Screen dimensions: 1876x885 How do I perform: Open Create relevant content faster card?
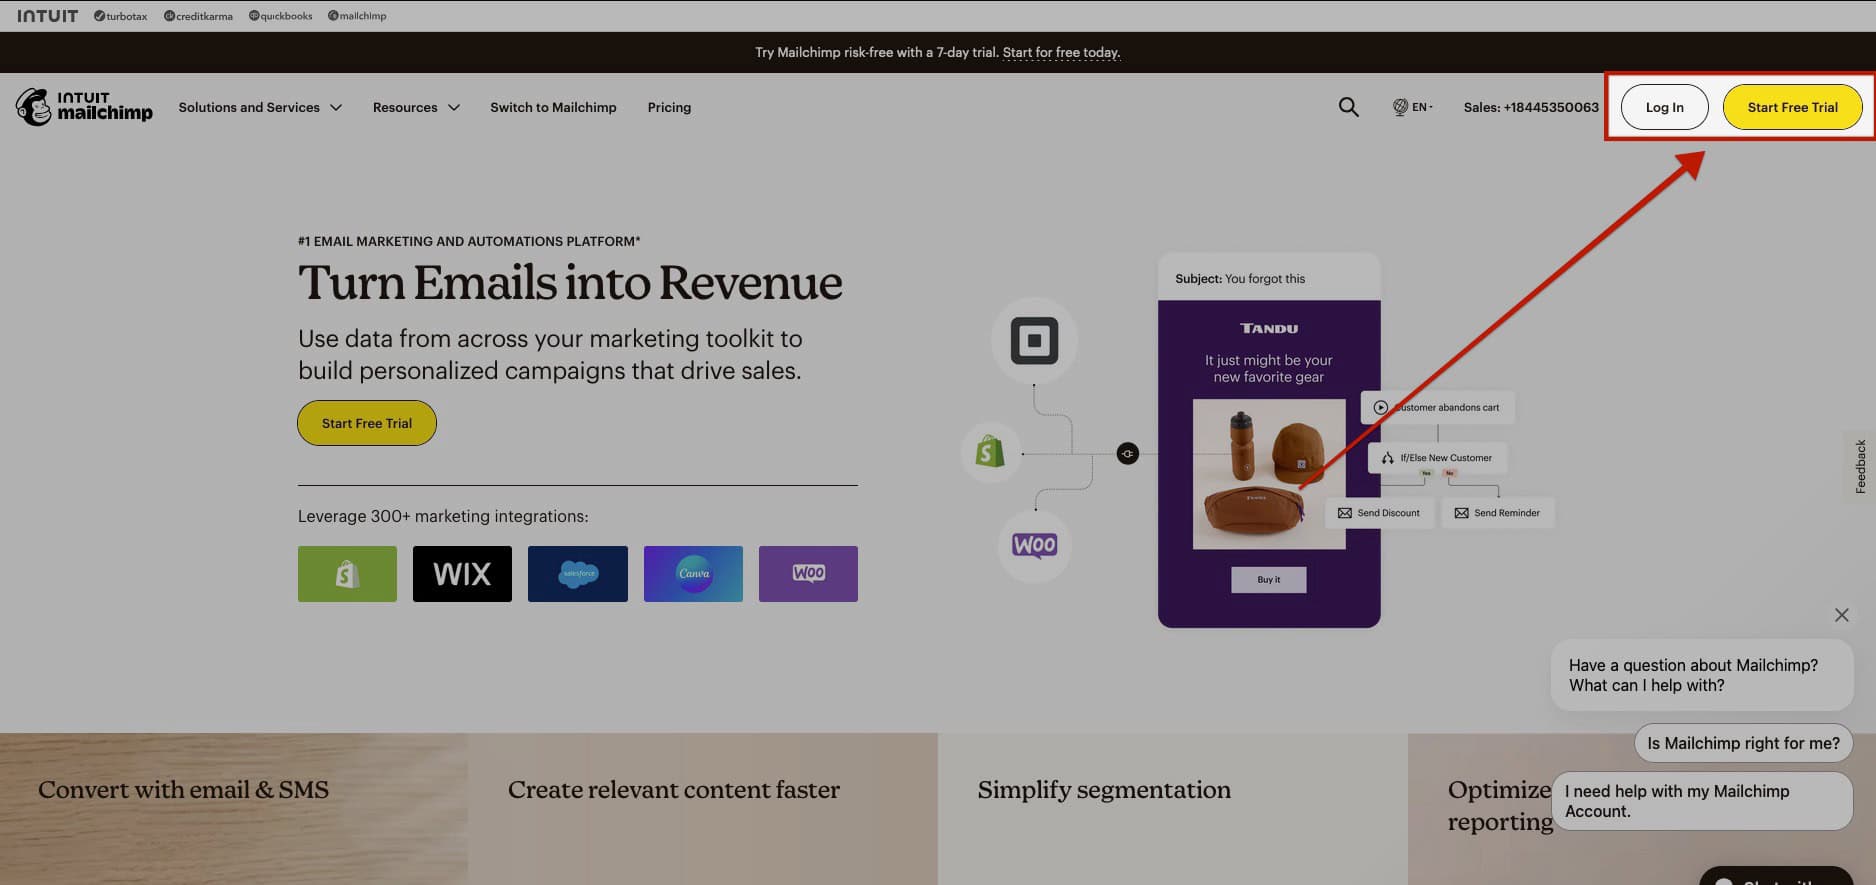(703, 809)
